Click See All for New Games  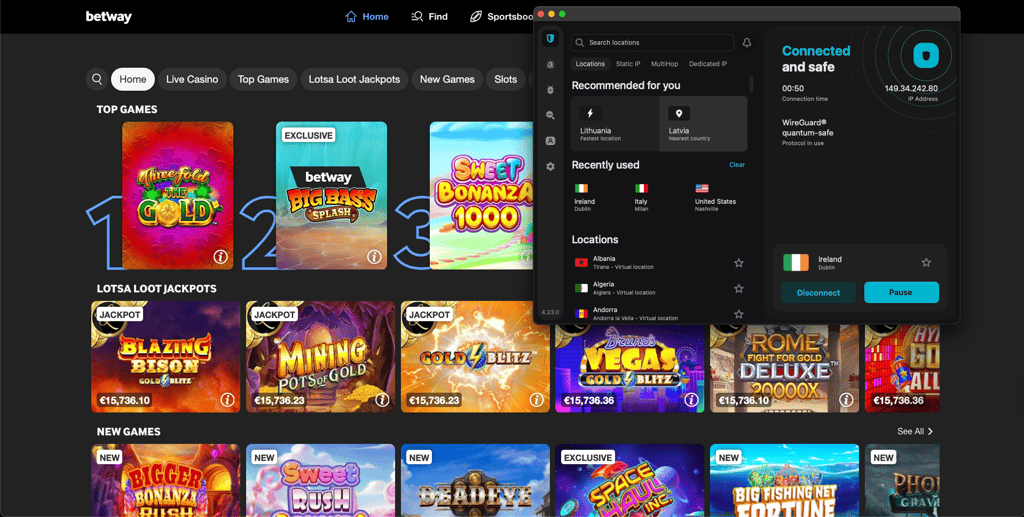tap(915, 431)
